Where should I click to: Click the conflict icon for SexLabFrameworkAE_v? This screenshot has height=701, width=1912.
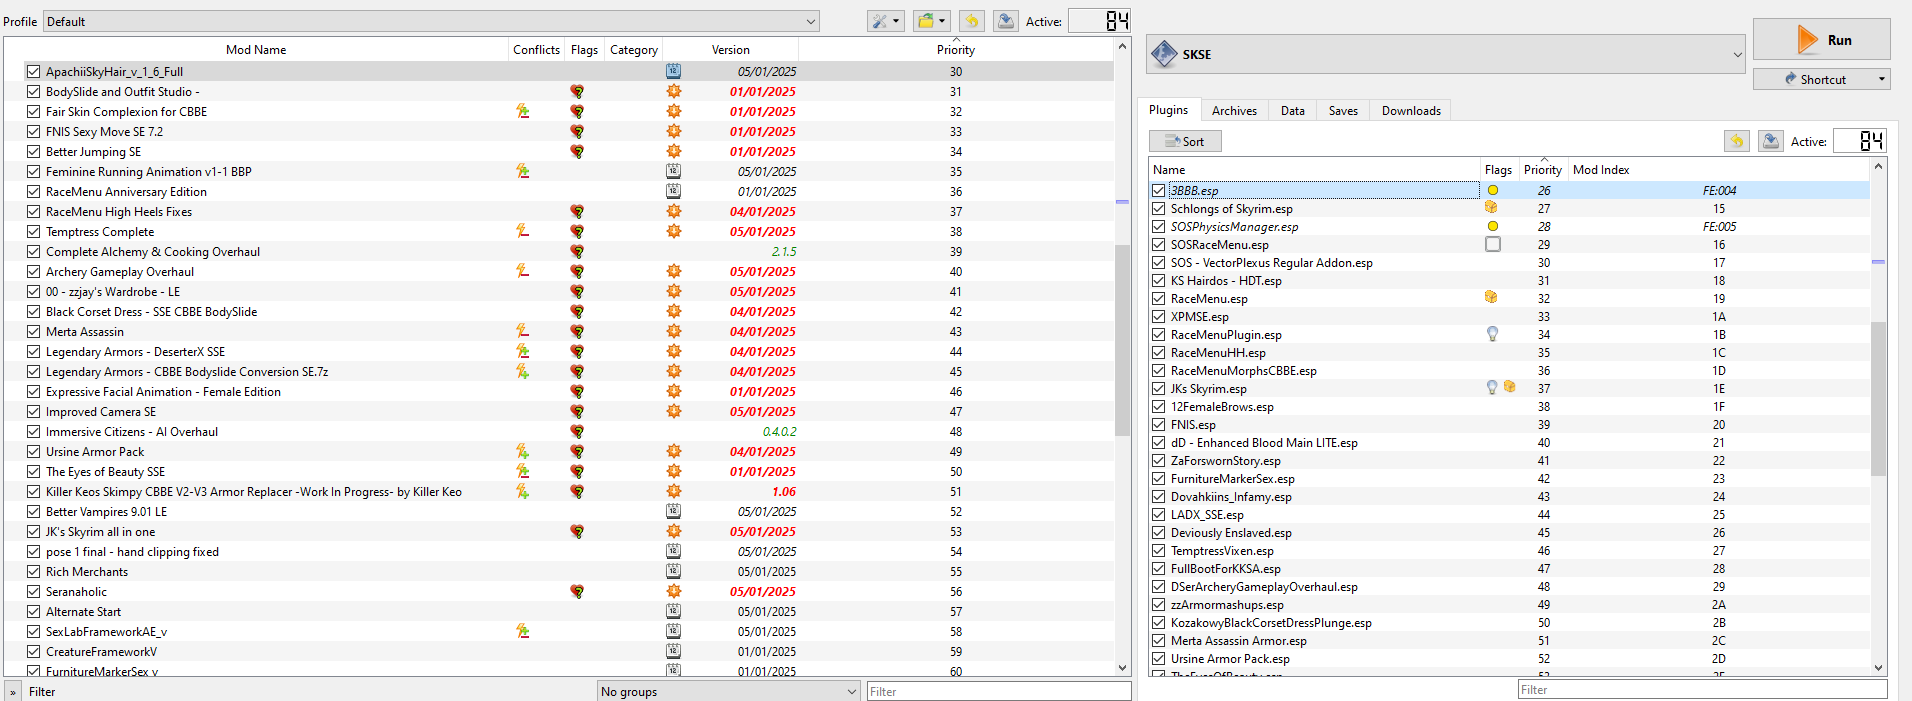pyautogui.click(x=522, y=631)
